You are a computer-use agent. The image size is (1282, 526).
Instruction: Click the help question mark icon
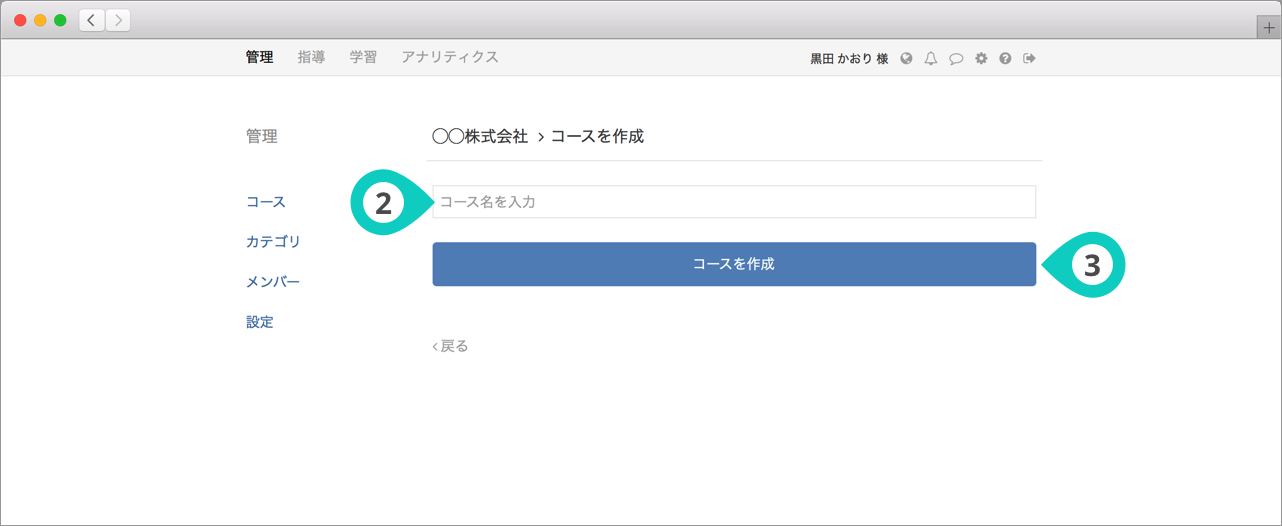[x=1005, y=58]
